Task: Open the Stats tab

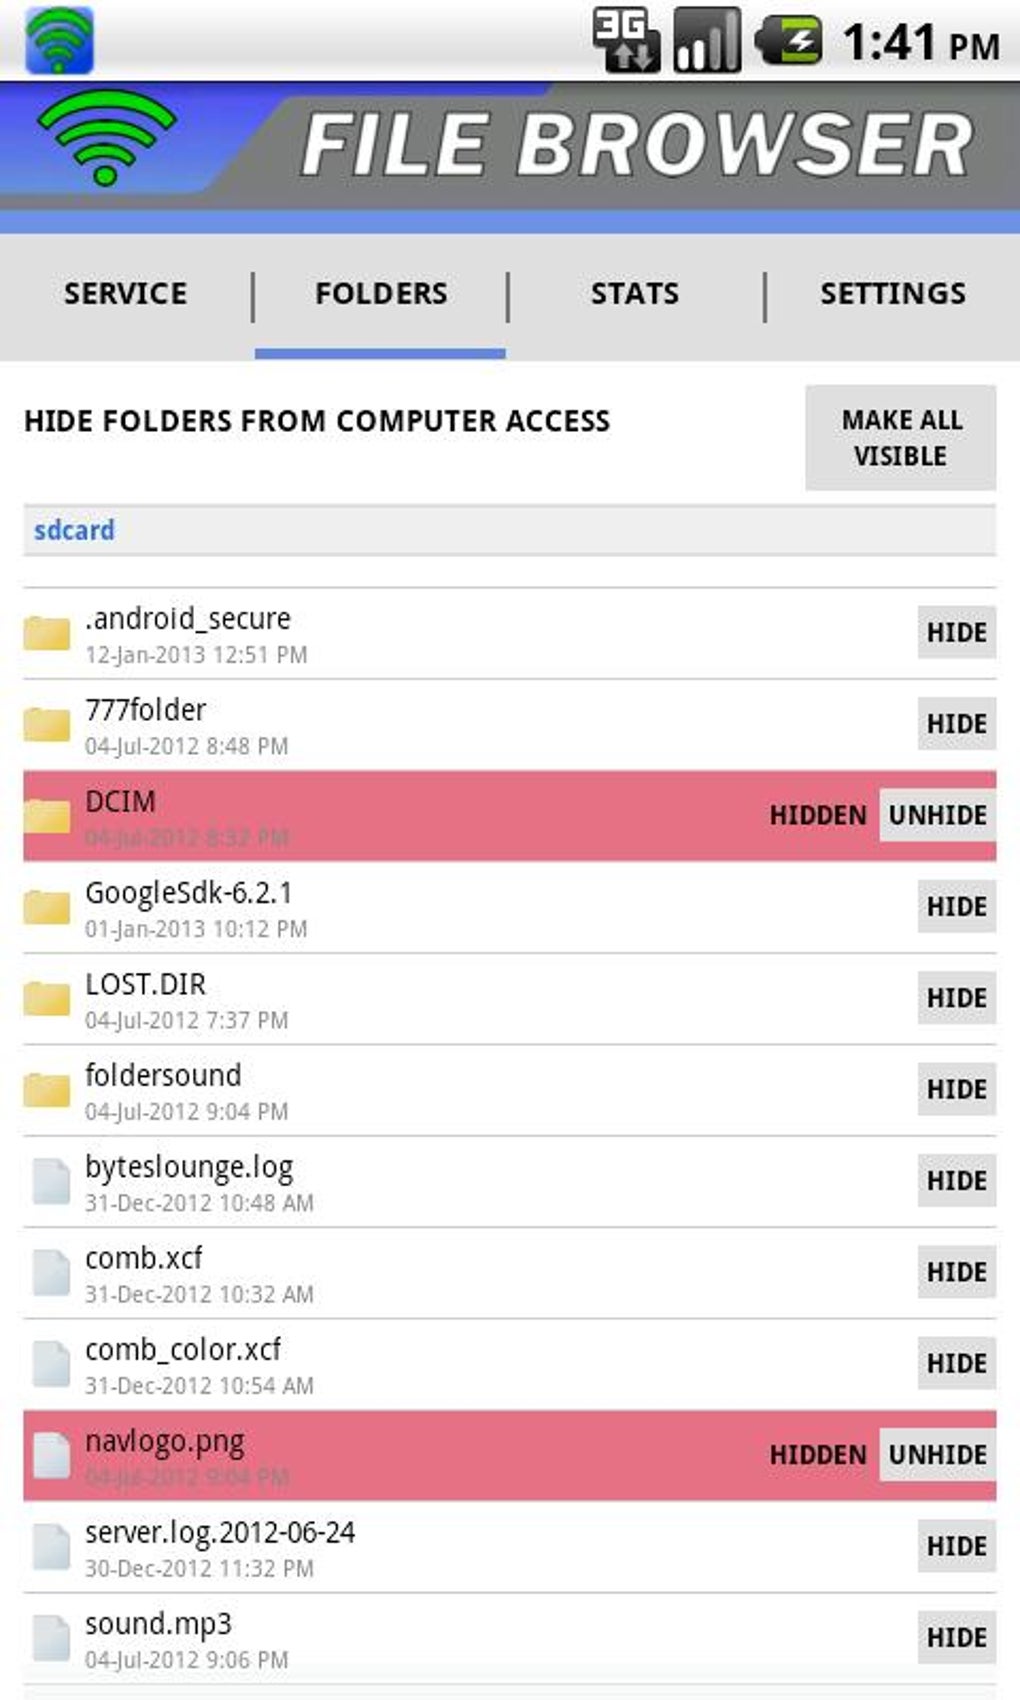Action: pos(634,293)
